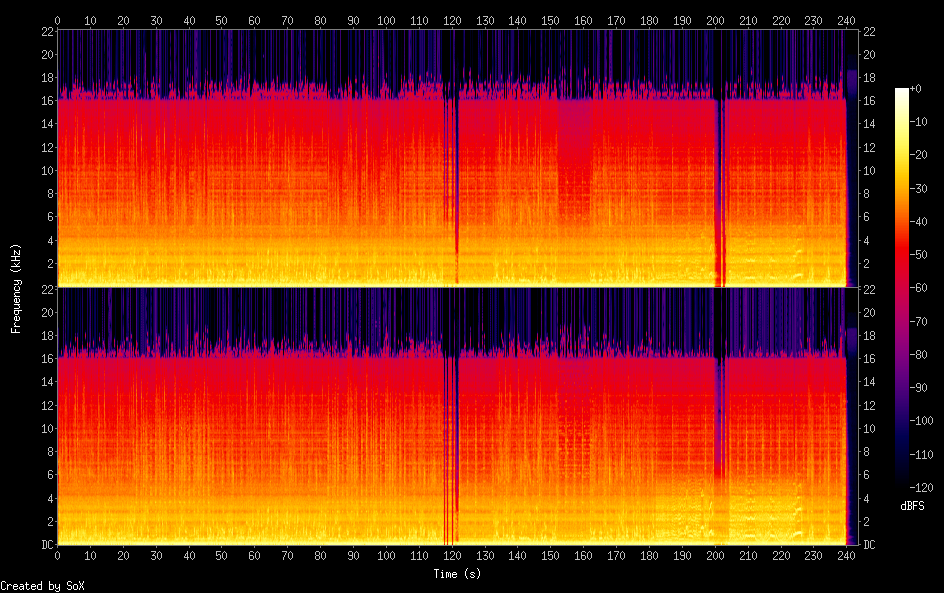944x593 pixels.
Task: Click the 120 tick on the bottom time axis
Action: click(x=452, y=555)
